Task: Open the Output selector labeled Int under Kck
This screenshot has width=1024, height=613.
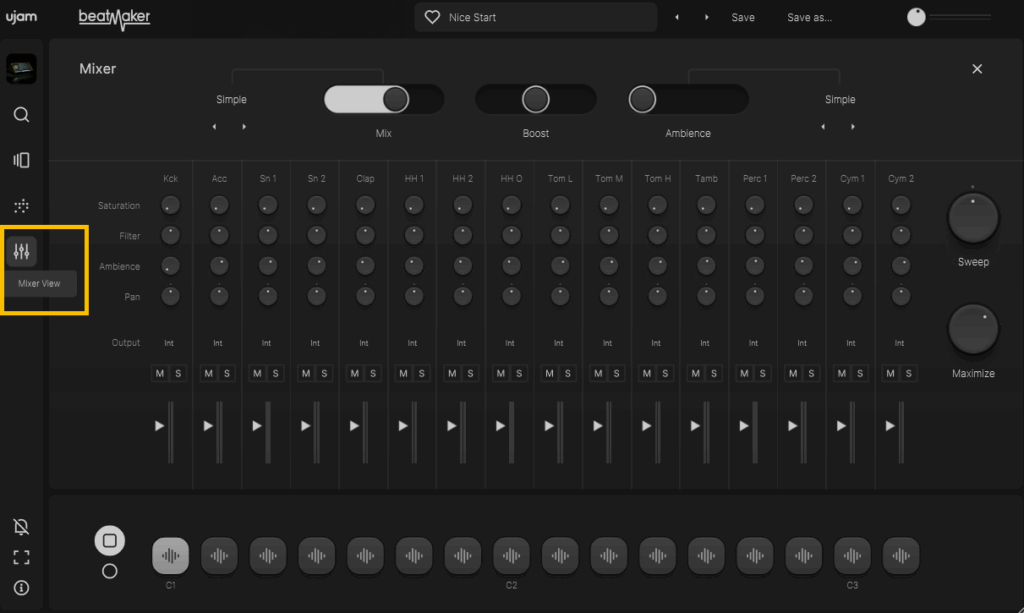Action: 170,342
